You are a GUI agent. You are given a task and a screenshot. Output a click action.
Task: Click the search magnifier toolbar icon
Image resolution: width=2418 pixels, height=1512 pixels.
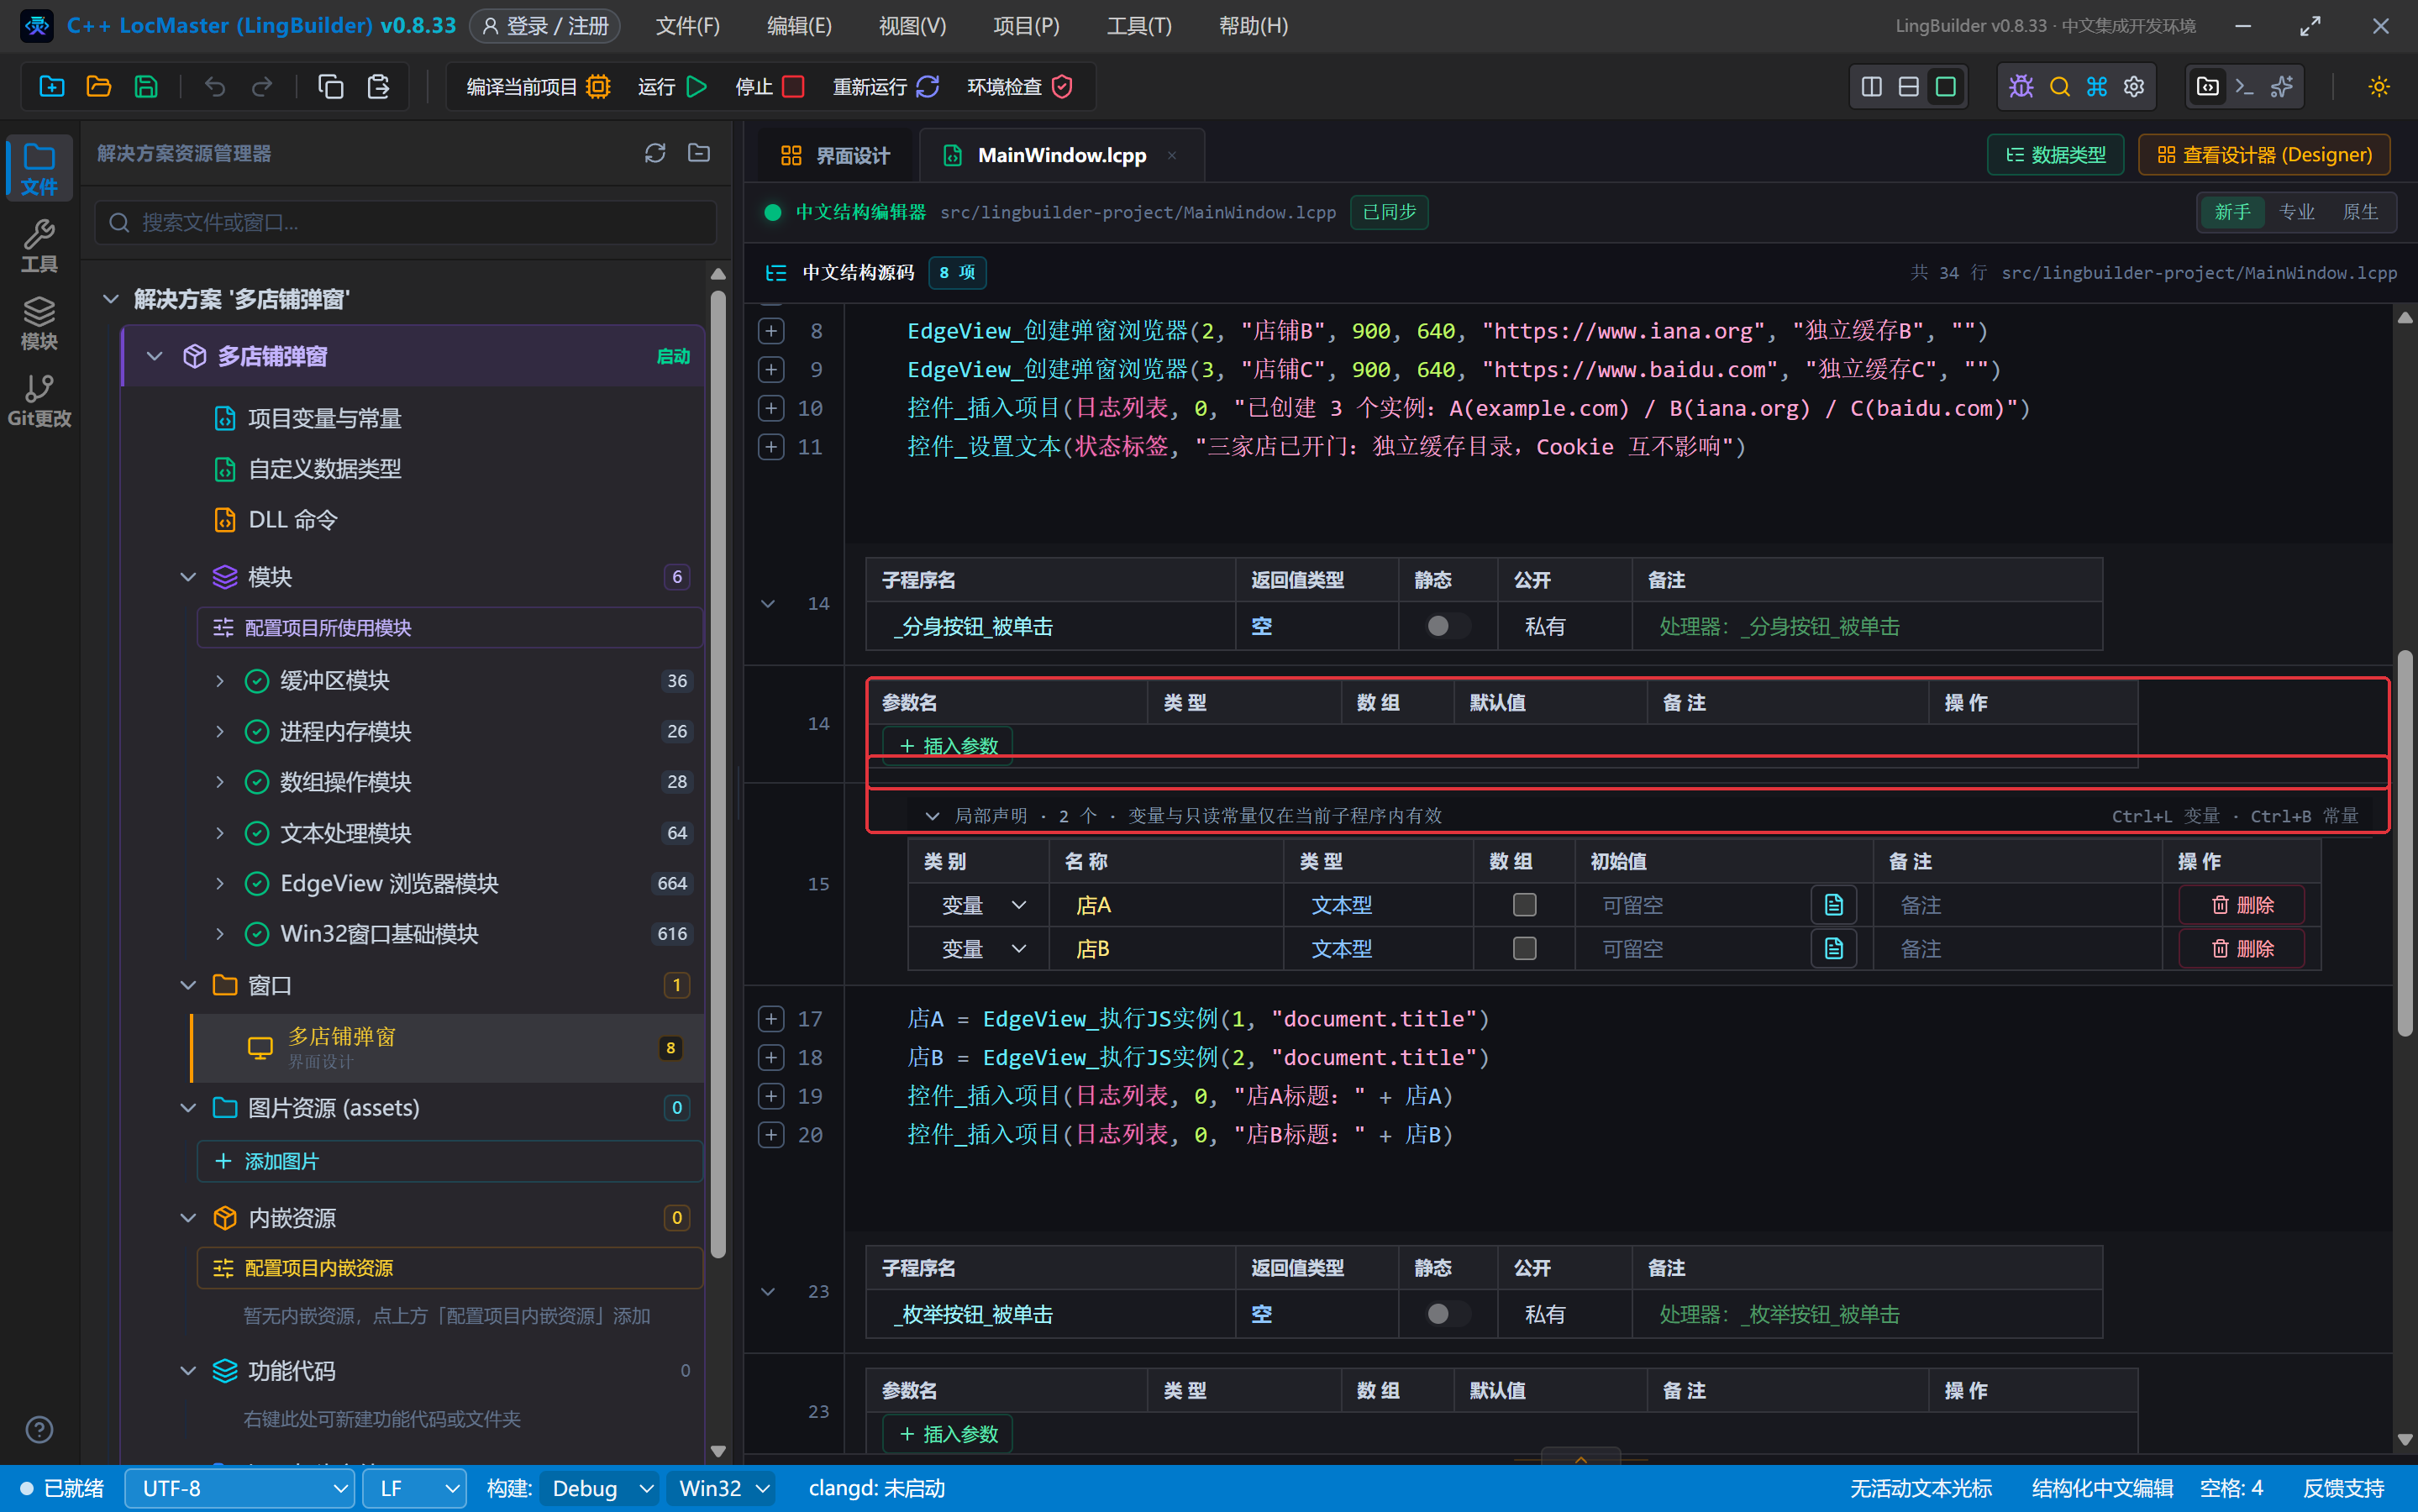2059,87
